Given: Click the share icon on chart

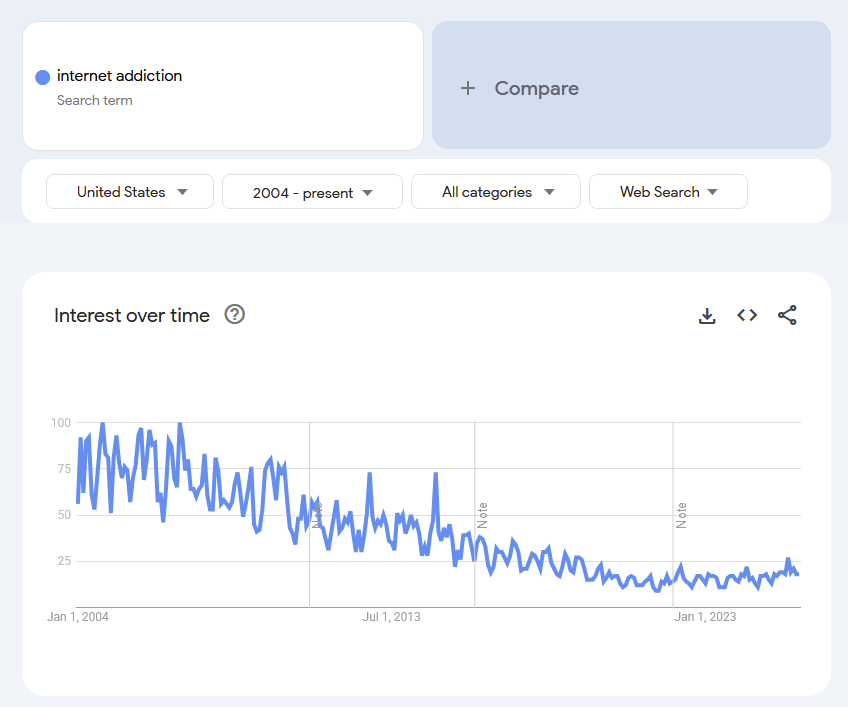Looking at the screenshot, I should (x=787, y=316).
